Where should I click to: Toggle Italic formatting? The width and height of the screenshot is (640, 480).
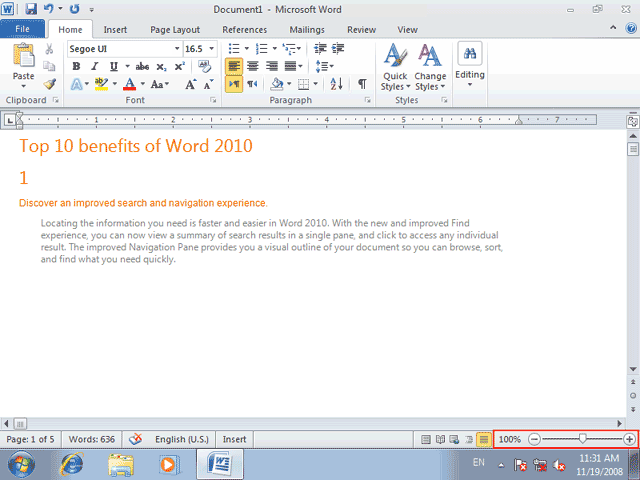[95, 67]
